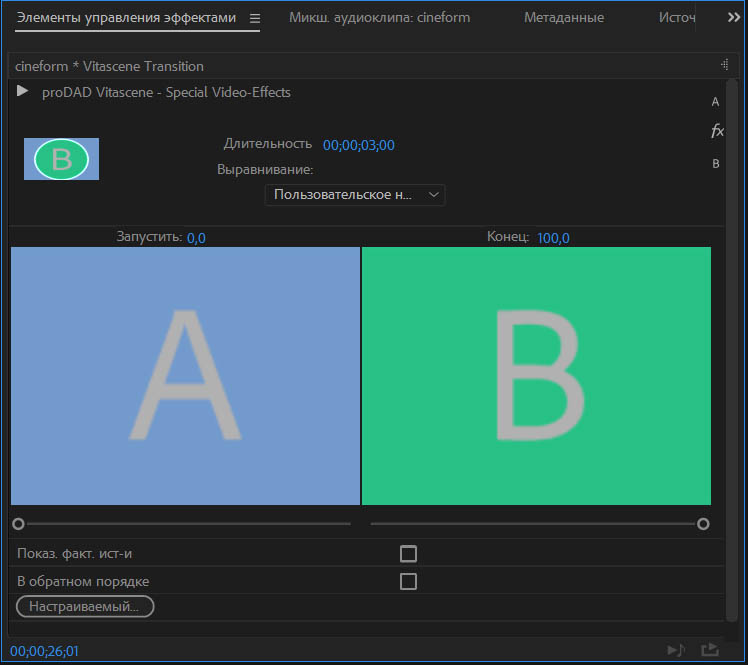Viewport: 748px width, 665px height.
Task: Click the end slider handle under B
Action: [703, 523]
